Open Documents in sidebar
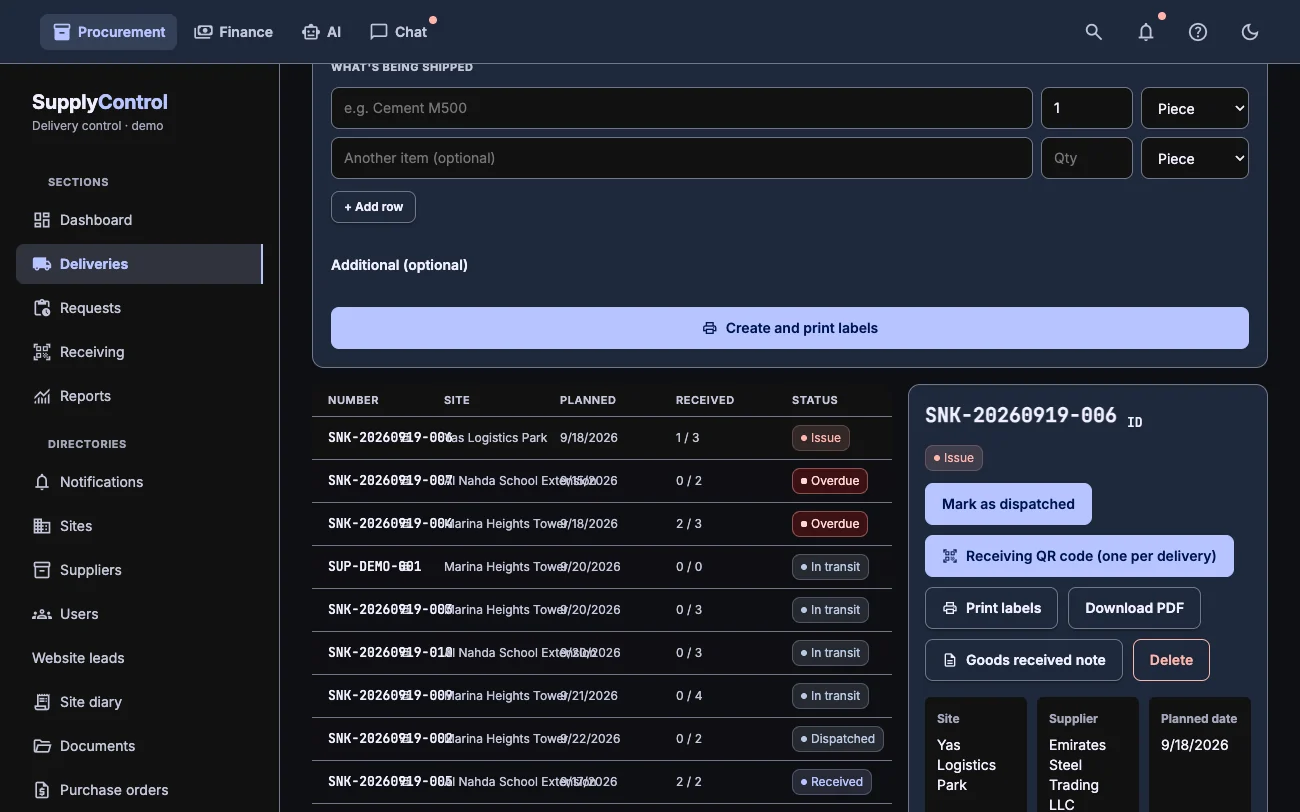The image size is (1300, 812). tap(140, 746)
